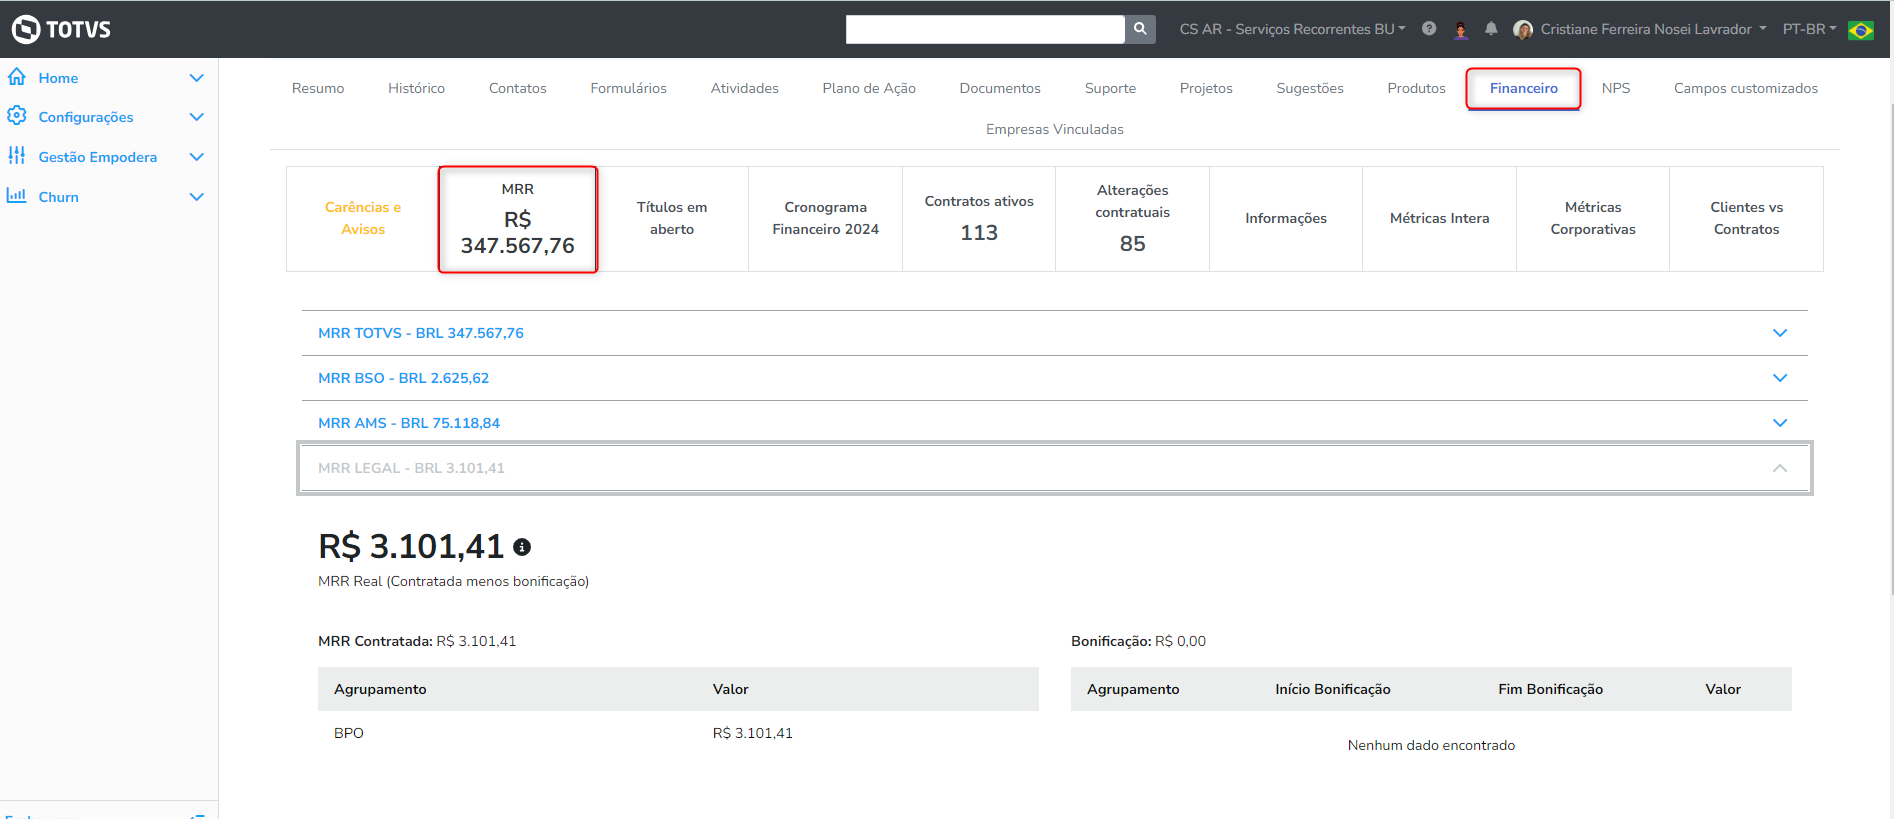This screenshot has height=819, width=1894.
Task: Select the Financeiro tab
Action: (1523, 88)
